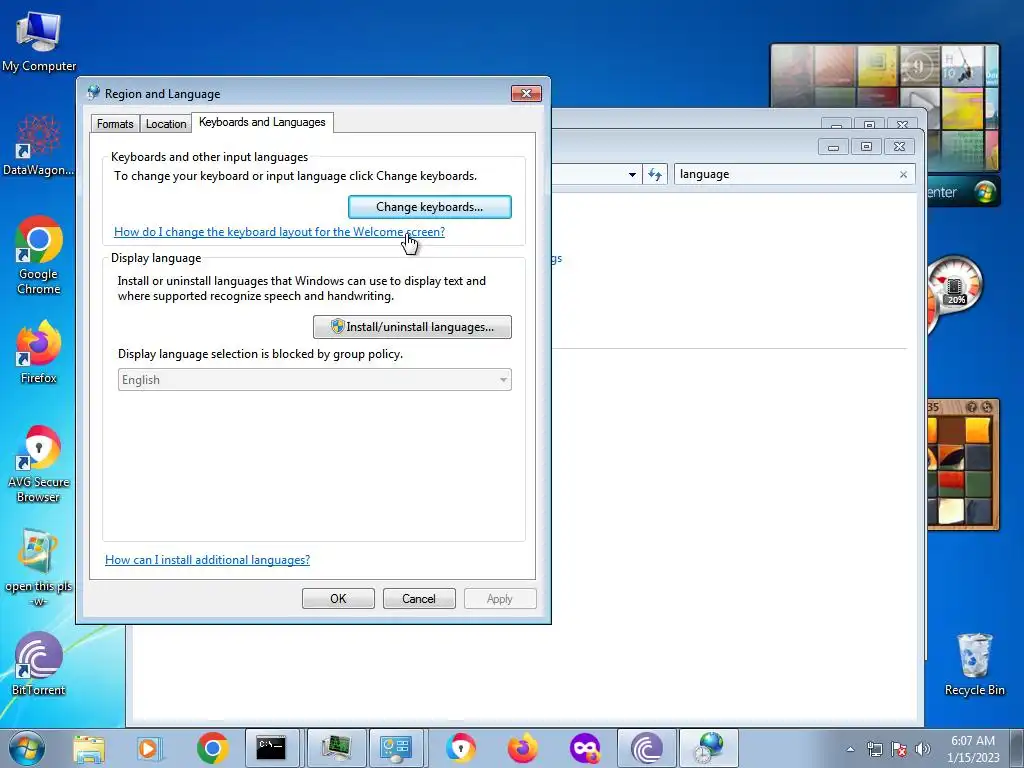Switch to the Control Panel taskbar button
1024x768 pixels.
[x=396, y=748]
